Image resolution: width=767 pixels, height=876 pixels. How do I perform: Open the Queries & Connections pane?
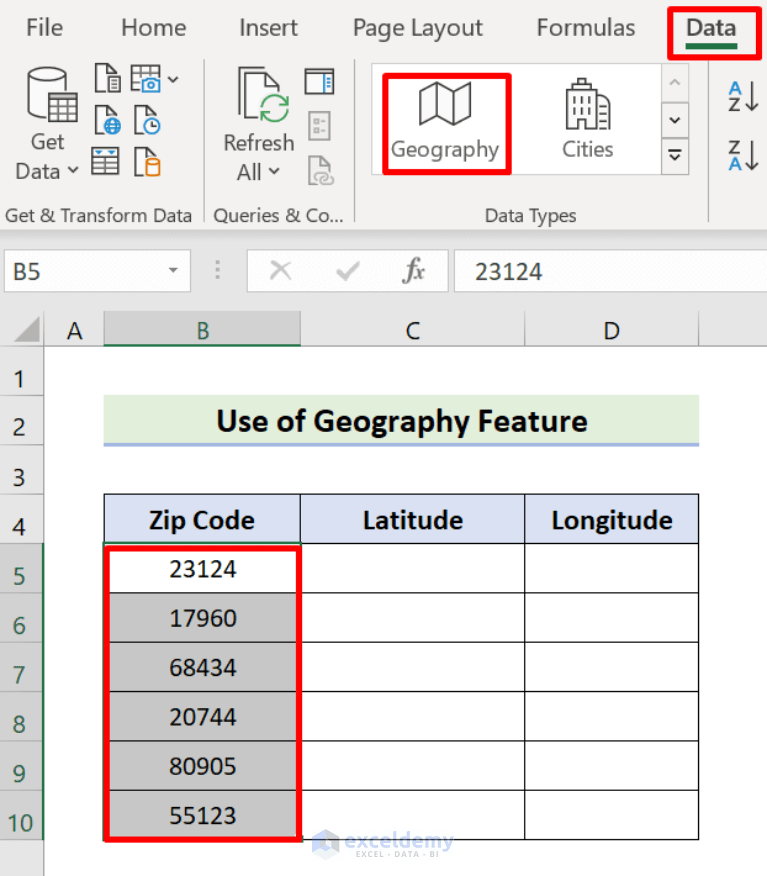(x=319, y=80)
